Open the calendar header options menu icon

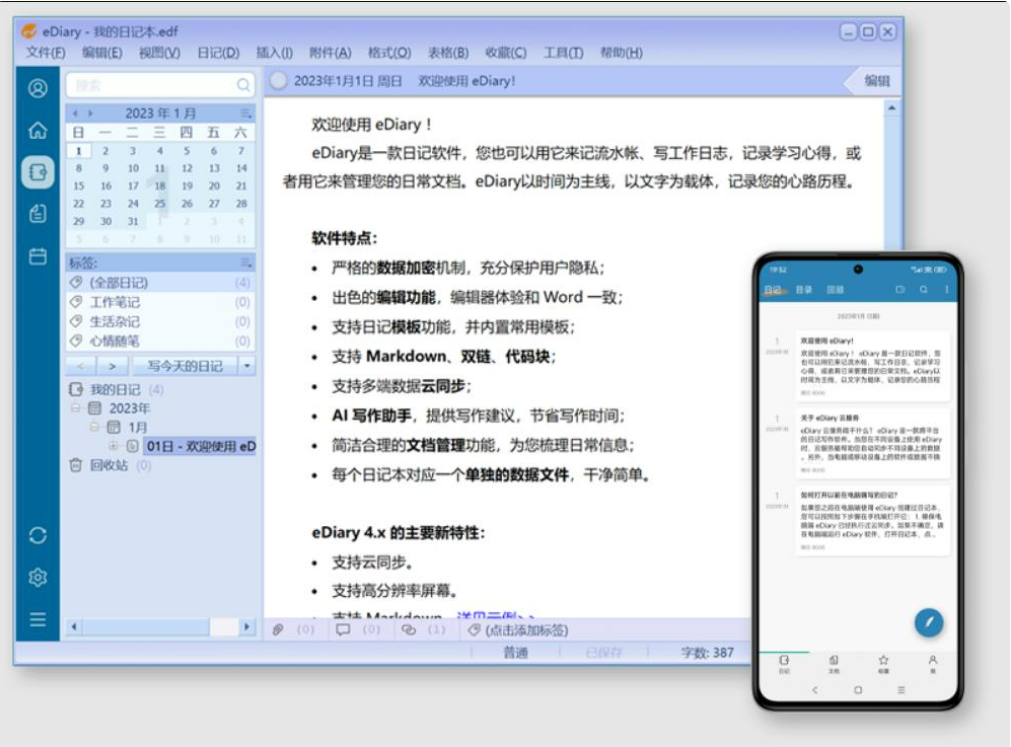246,113
